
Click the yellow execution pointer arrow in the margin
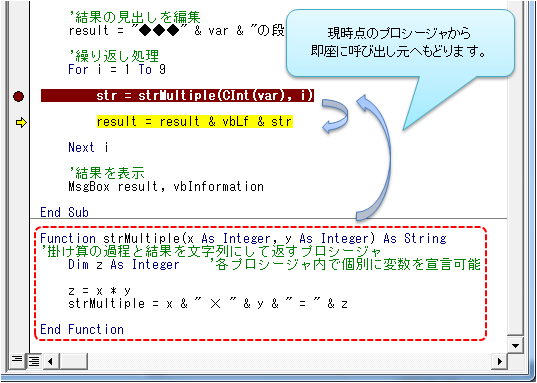(x=21, y=122)
